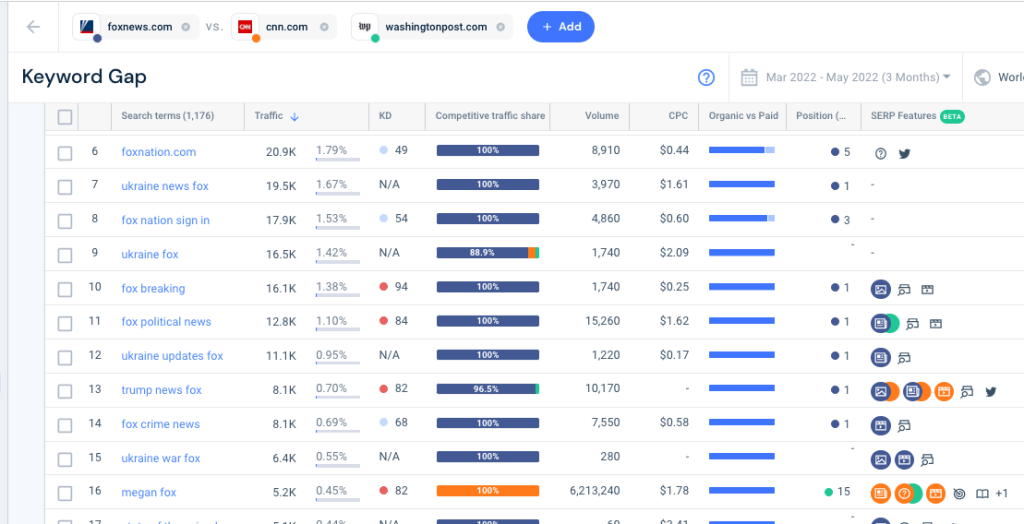This screenshot has width=1024, height=524.
Task: Click the KD column header
Action: (385, 116)
